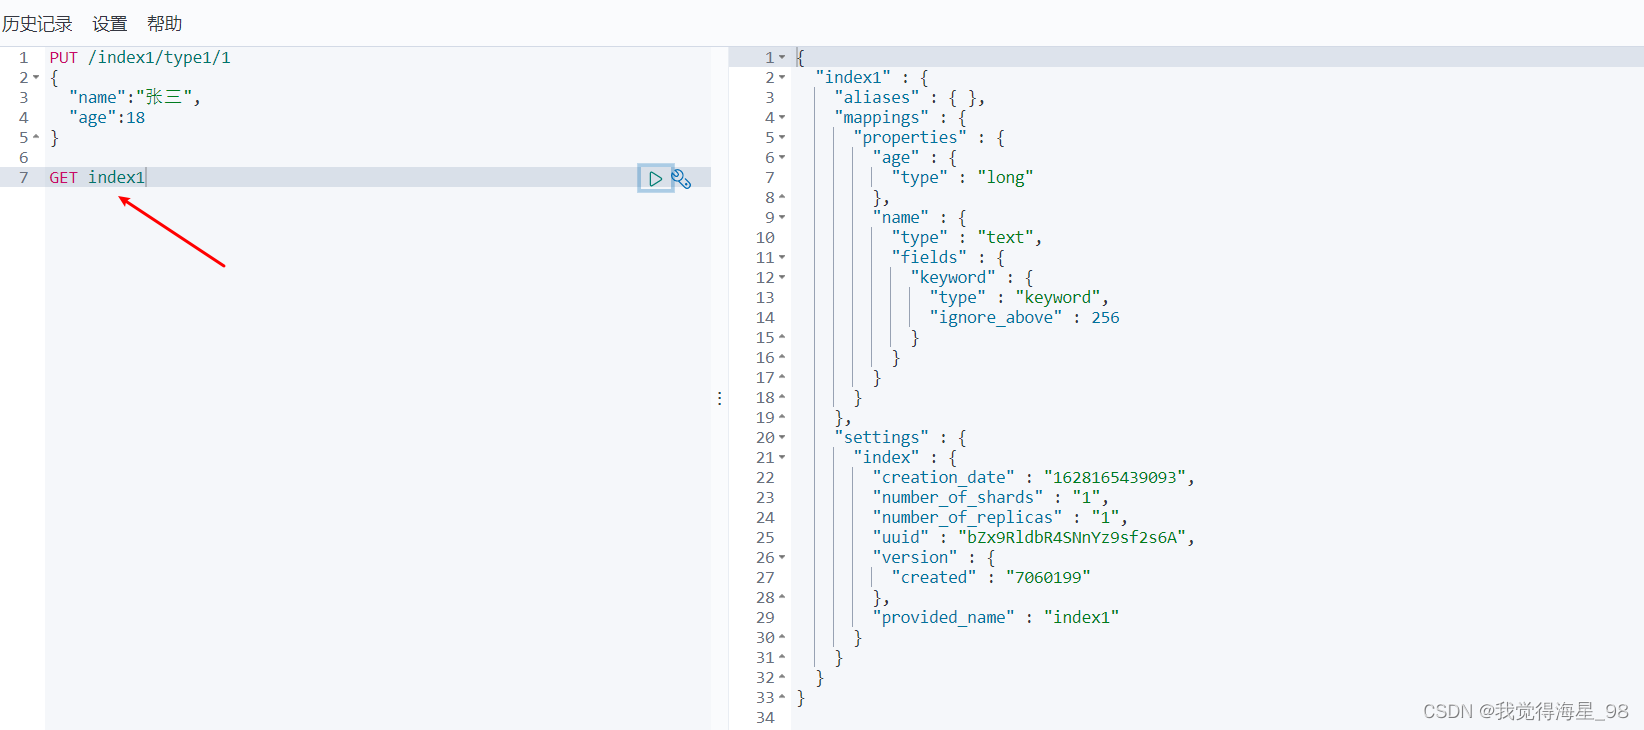Viewport: 1644px width, 730px height.
Task: Click the "text" type value
Action: 1005,237
